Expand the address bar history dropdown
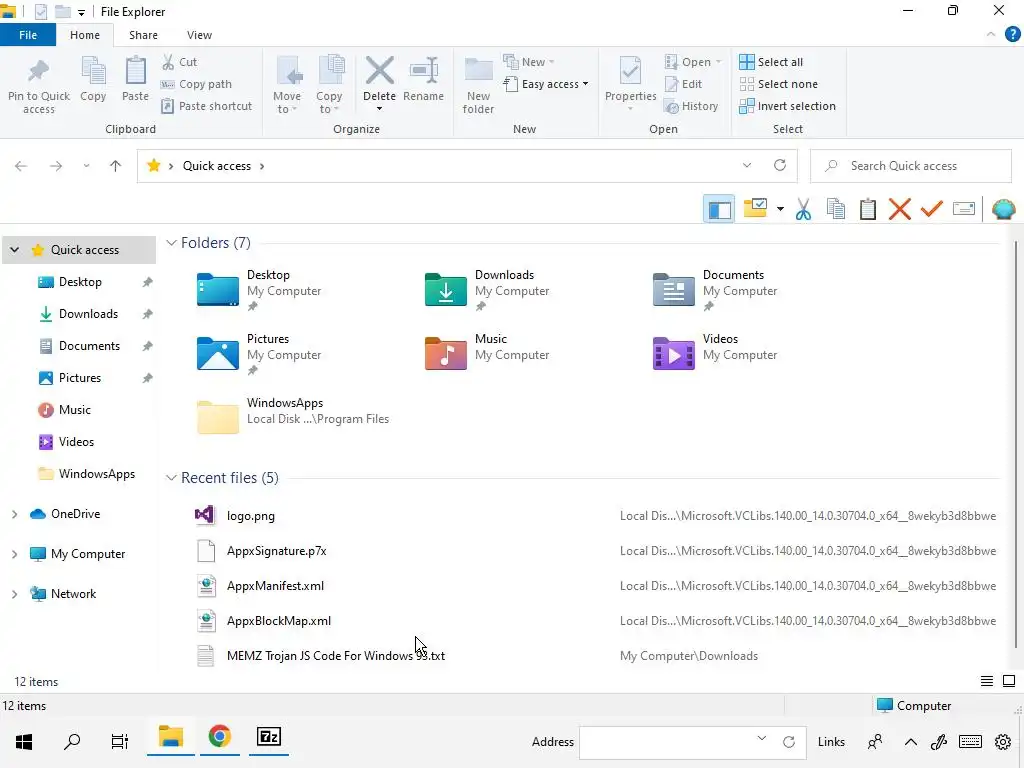1024x768 pixels. 746,165
